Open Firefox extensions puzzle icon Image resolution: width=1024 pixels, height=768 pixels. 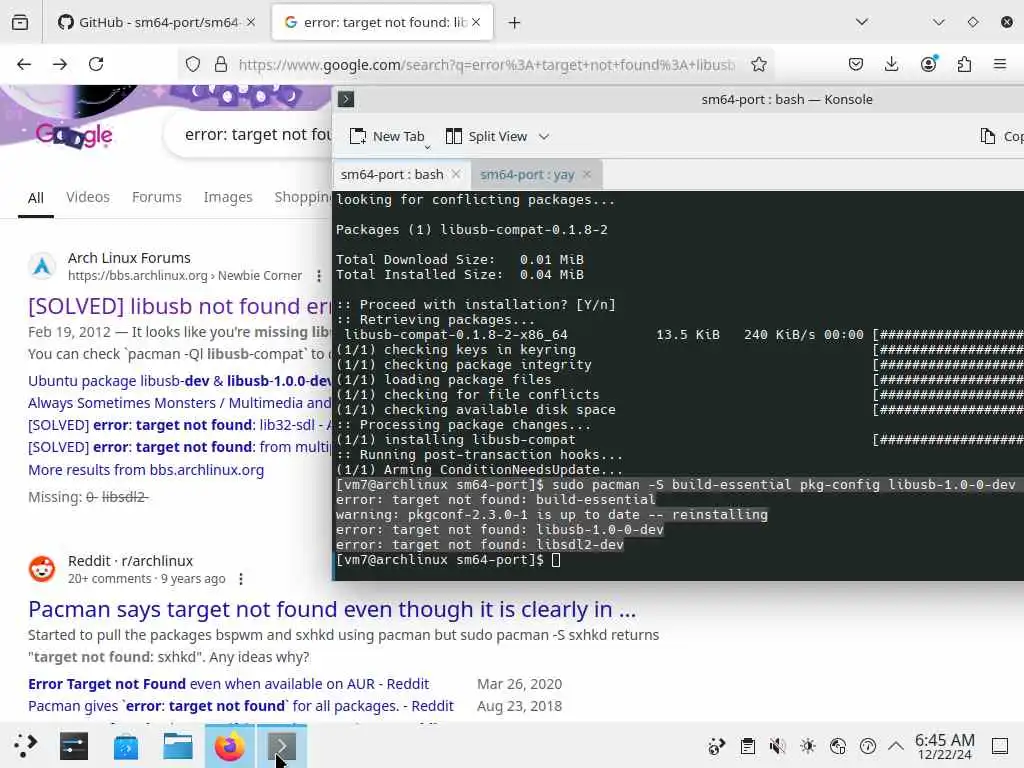[x=964, y=64]
